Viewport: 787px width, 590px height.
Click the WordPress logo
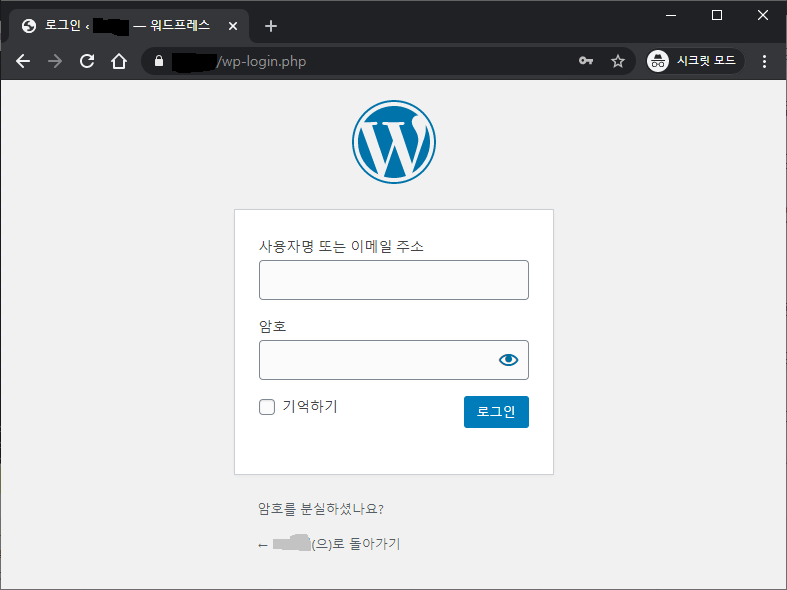pyautogui.click(x=393, y=142)
